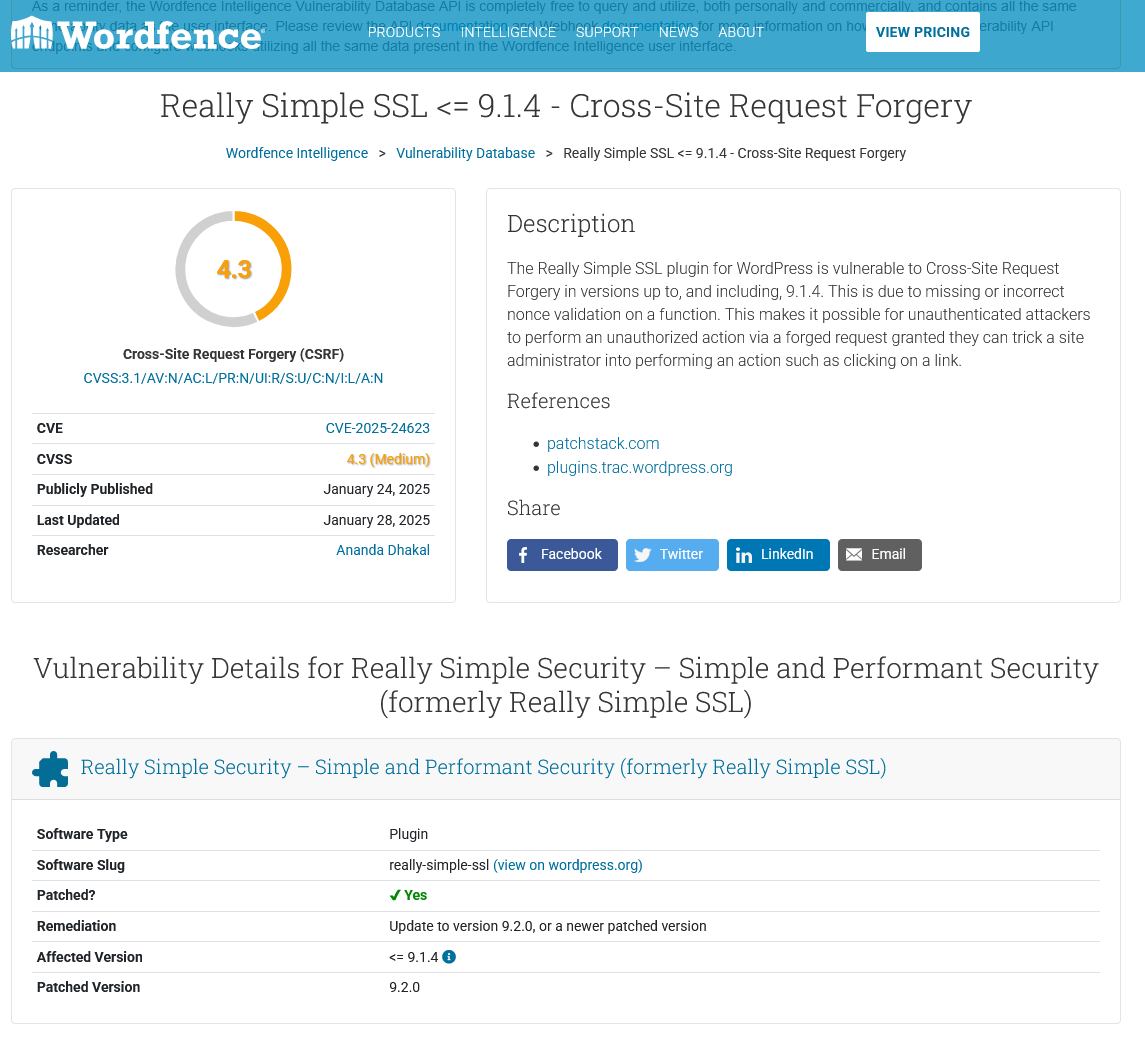
Task: Click the 4.3 score gauge
Action: [x=234, y=270]
